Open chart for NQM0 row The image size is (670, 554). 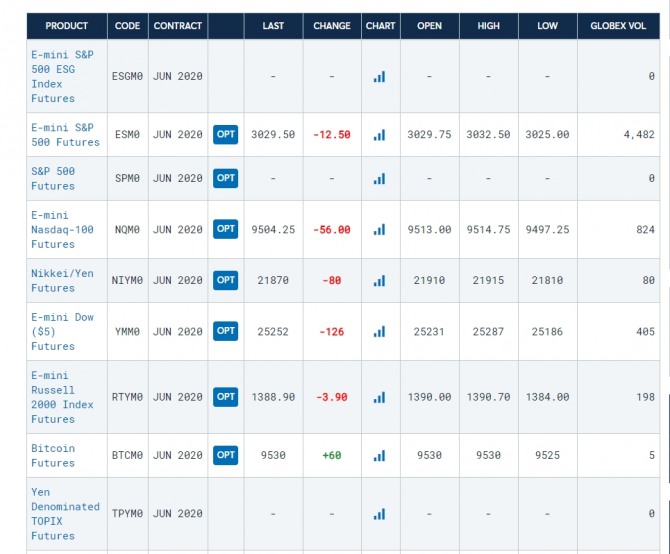(x=379, y=229)
